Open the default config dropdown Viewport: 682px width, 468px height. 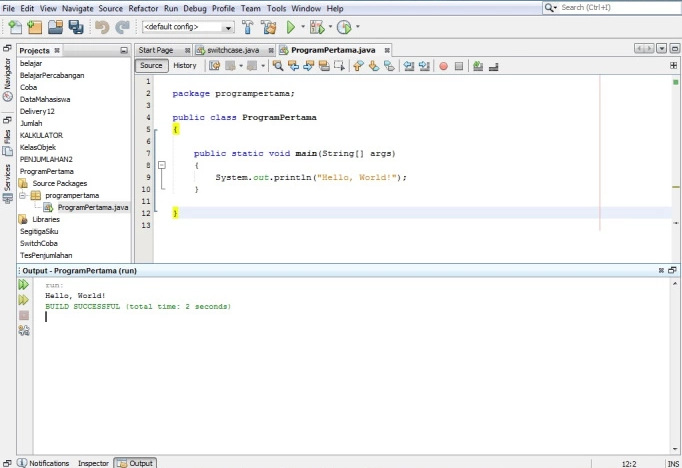tap(187, 27)
